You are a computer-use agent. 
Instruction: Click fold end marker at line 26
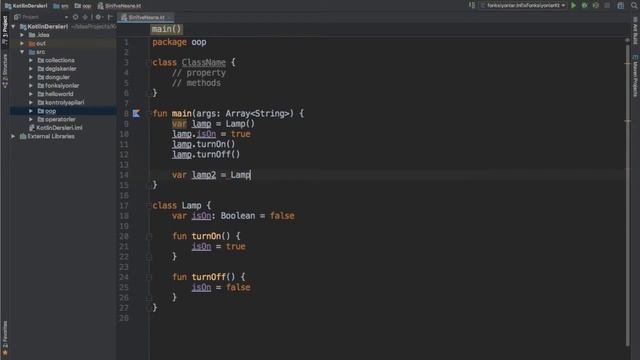click(149, 298)
